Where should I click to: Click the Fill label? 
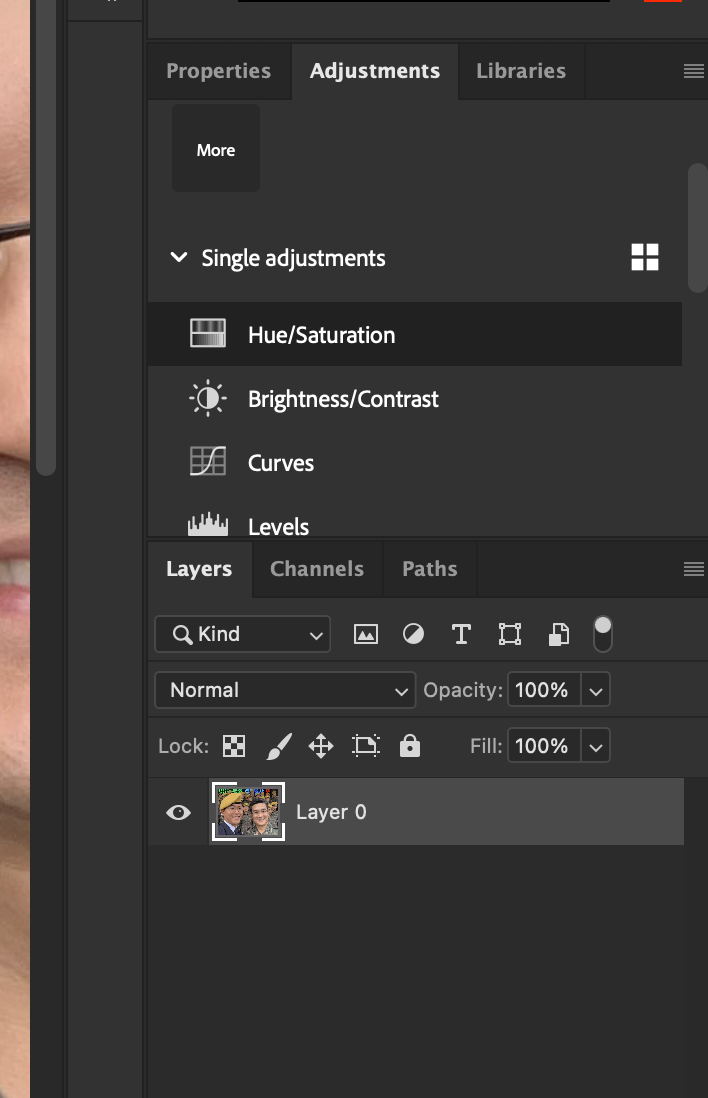pos(486,746)
